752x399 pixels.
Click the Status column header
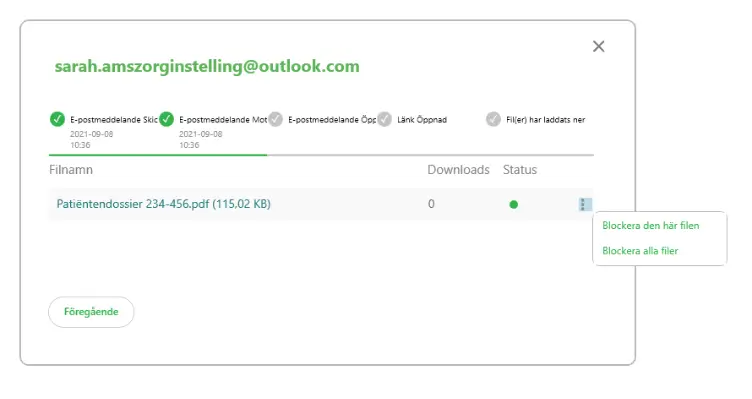(x=520, y=170)
